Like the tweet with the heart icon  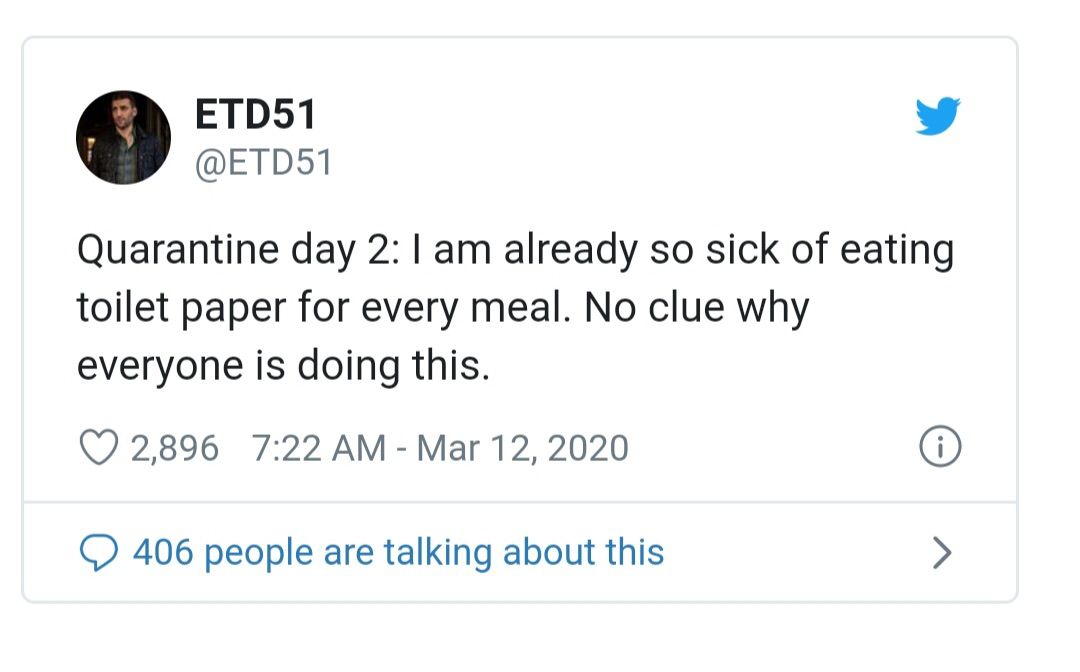(x=99, y=447)
